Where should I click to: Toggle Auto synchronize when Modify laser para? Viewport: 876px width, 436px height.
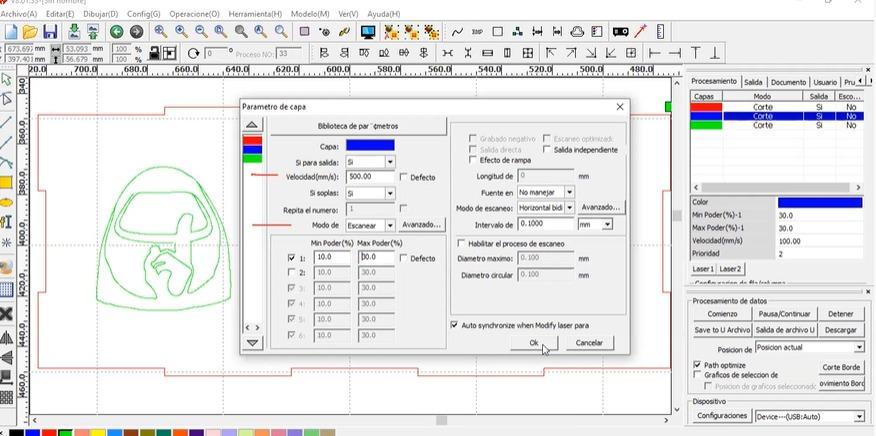[x=454, y=325]
